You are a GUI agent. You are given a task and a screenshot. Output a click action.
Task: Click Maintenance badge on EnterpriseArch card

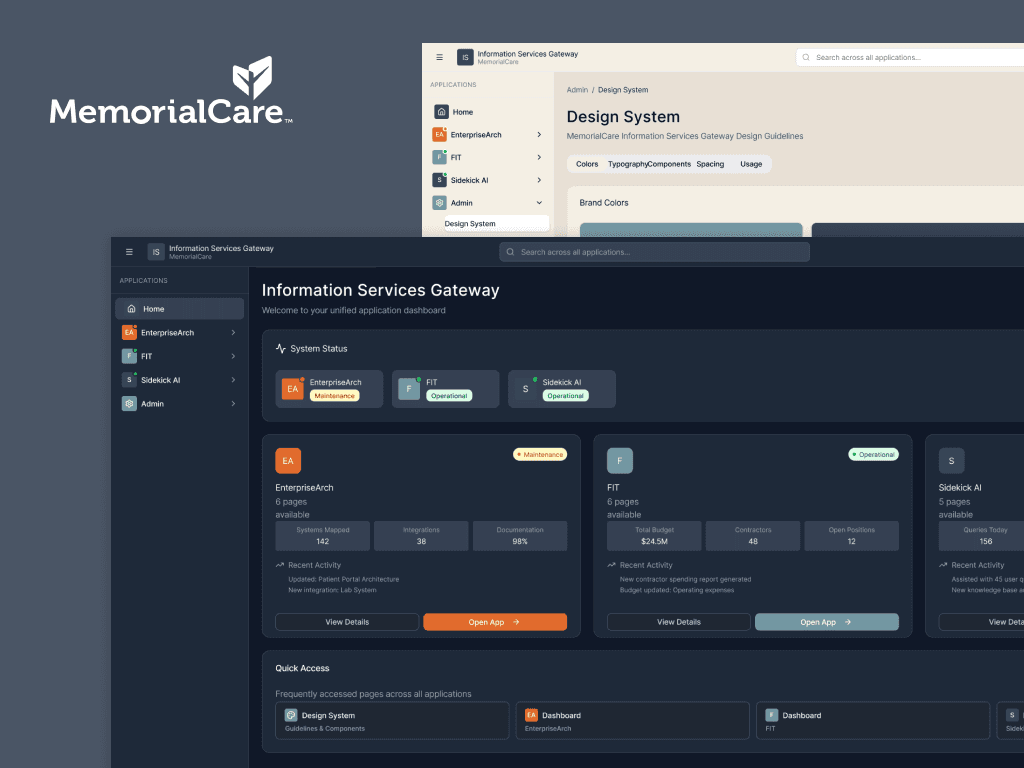(x=540, y=455)
